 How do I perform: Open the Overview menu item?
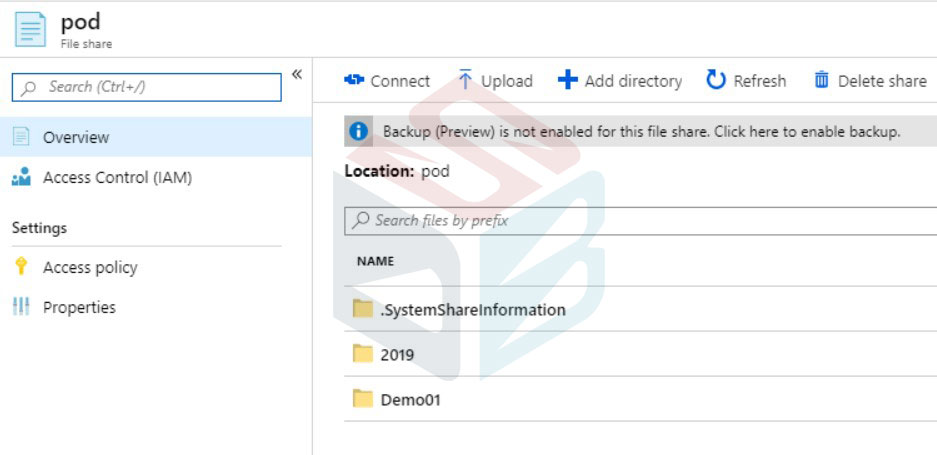tap(155, 137)
